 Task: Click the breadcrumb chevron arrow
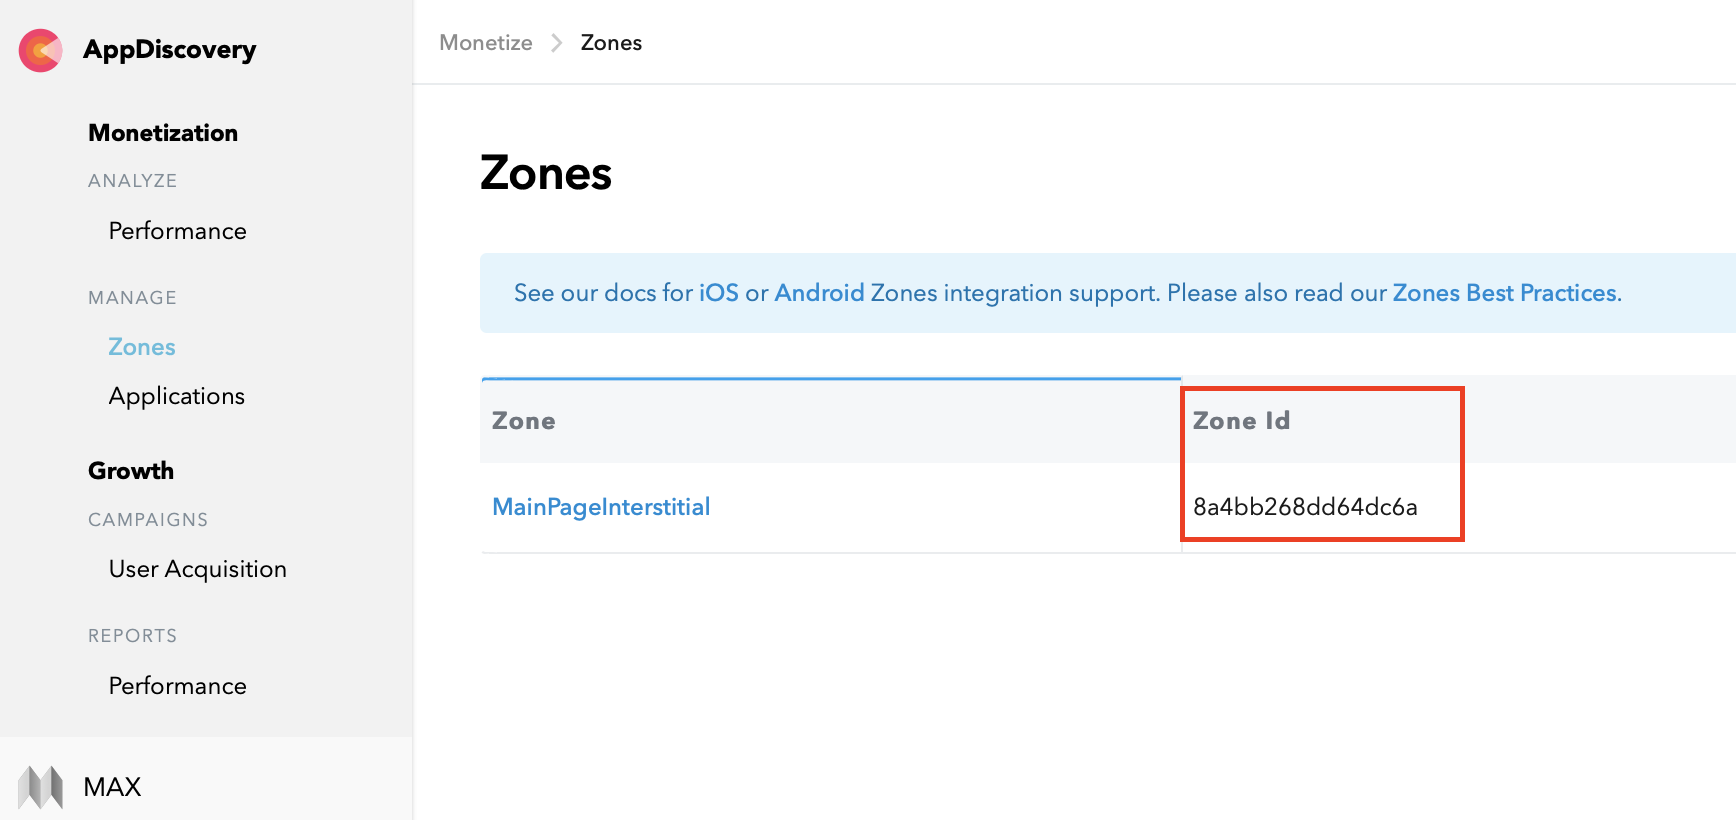557,43
